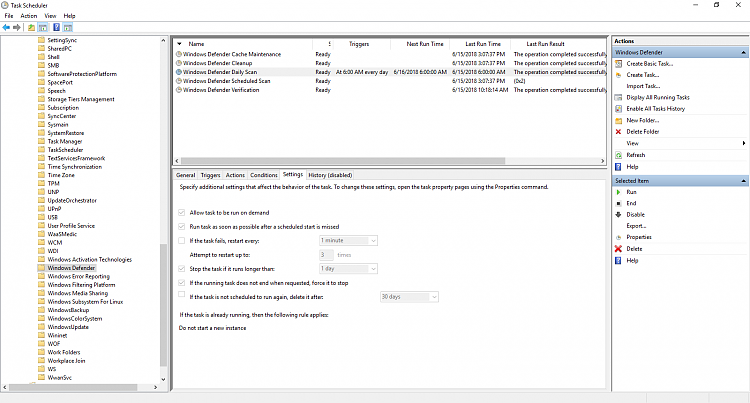Image resolution: width=750 pixels, height=403 pixels.
Task: Select the UpdateOrchestrator folder
Action: 72,200
